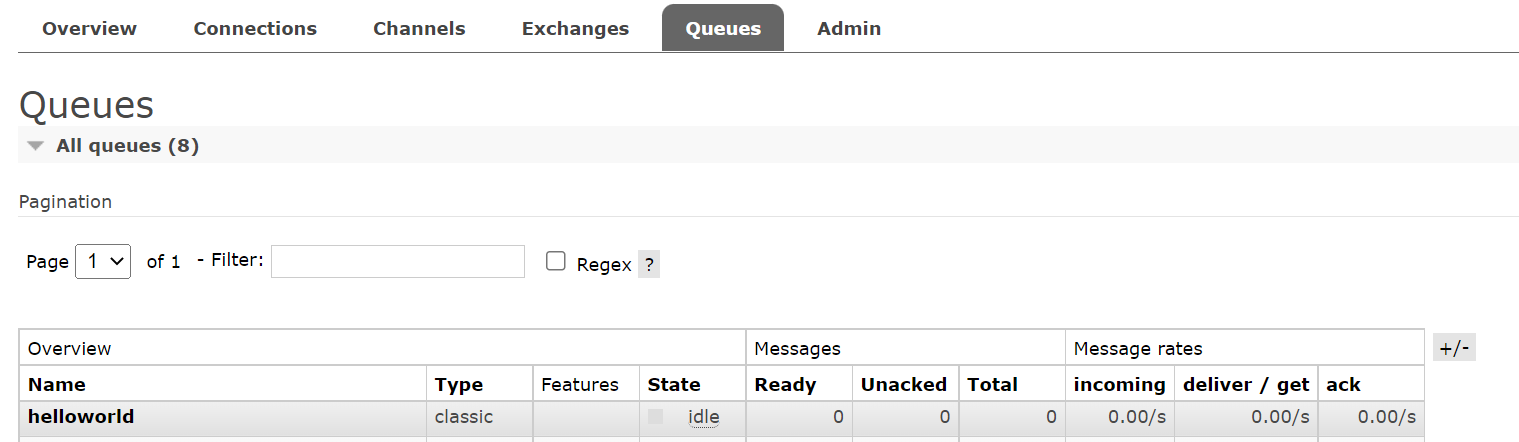Viewport: 1519px width, 442px height.
Task: Sort by the State column header
Action: click(x=674, y=384)
